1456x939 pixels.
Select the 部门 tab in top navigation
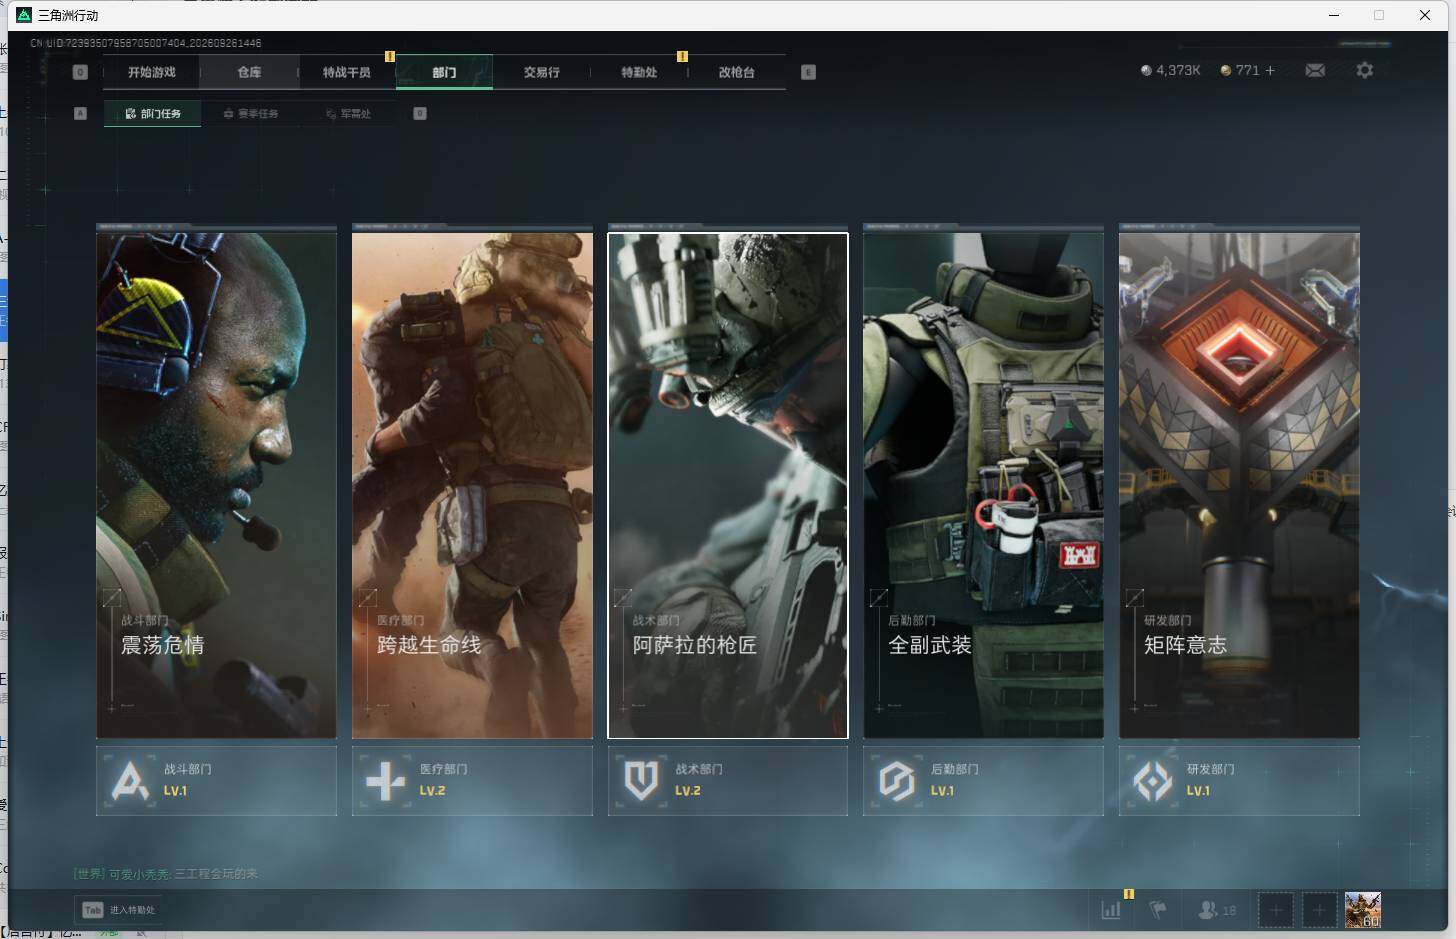(x=444, y=72)
